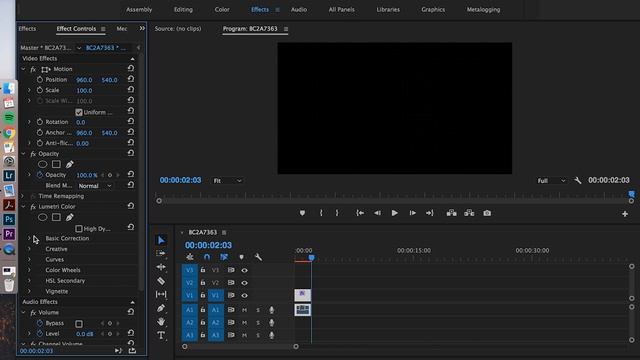640x360 pixels.
Task: Toggle Linked Selection in timeline
Action: tap(224, 257)
